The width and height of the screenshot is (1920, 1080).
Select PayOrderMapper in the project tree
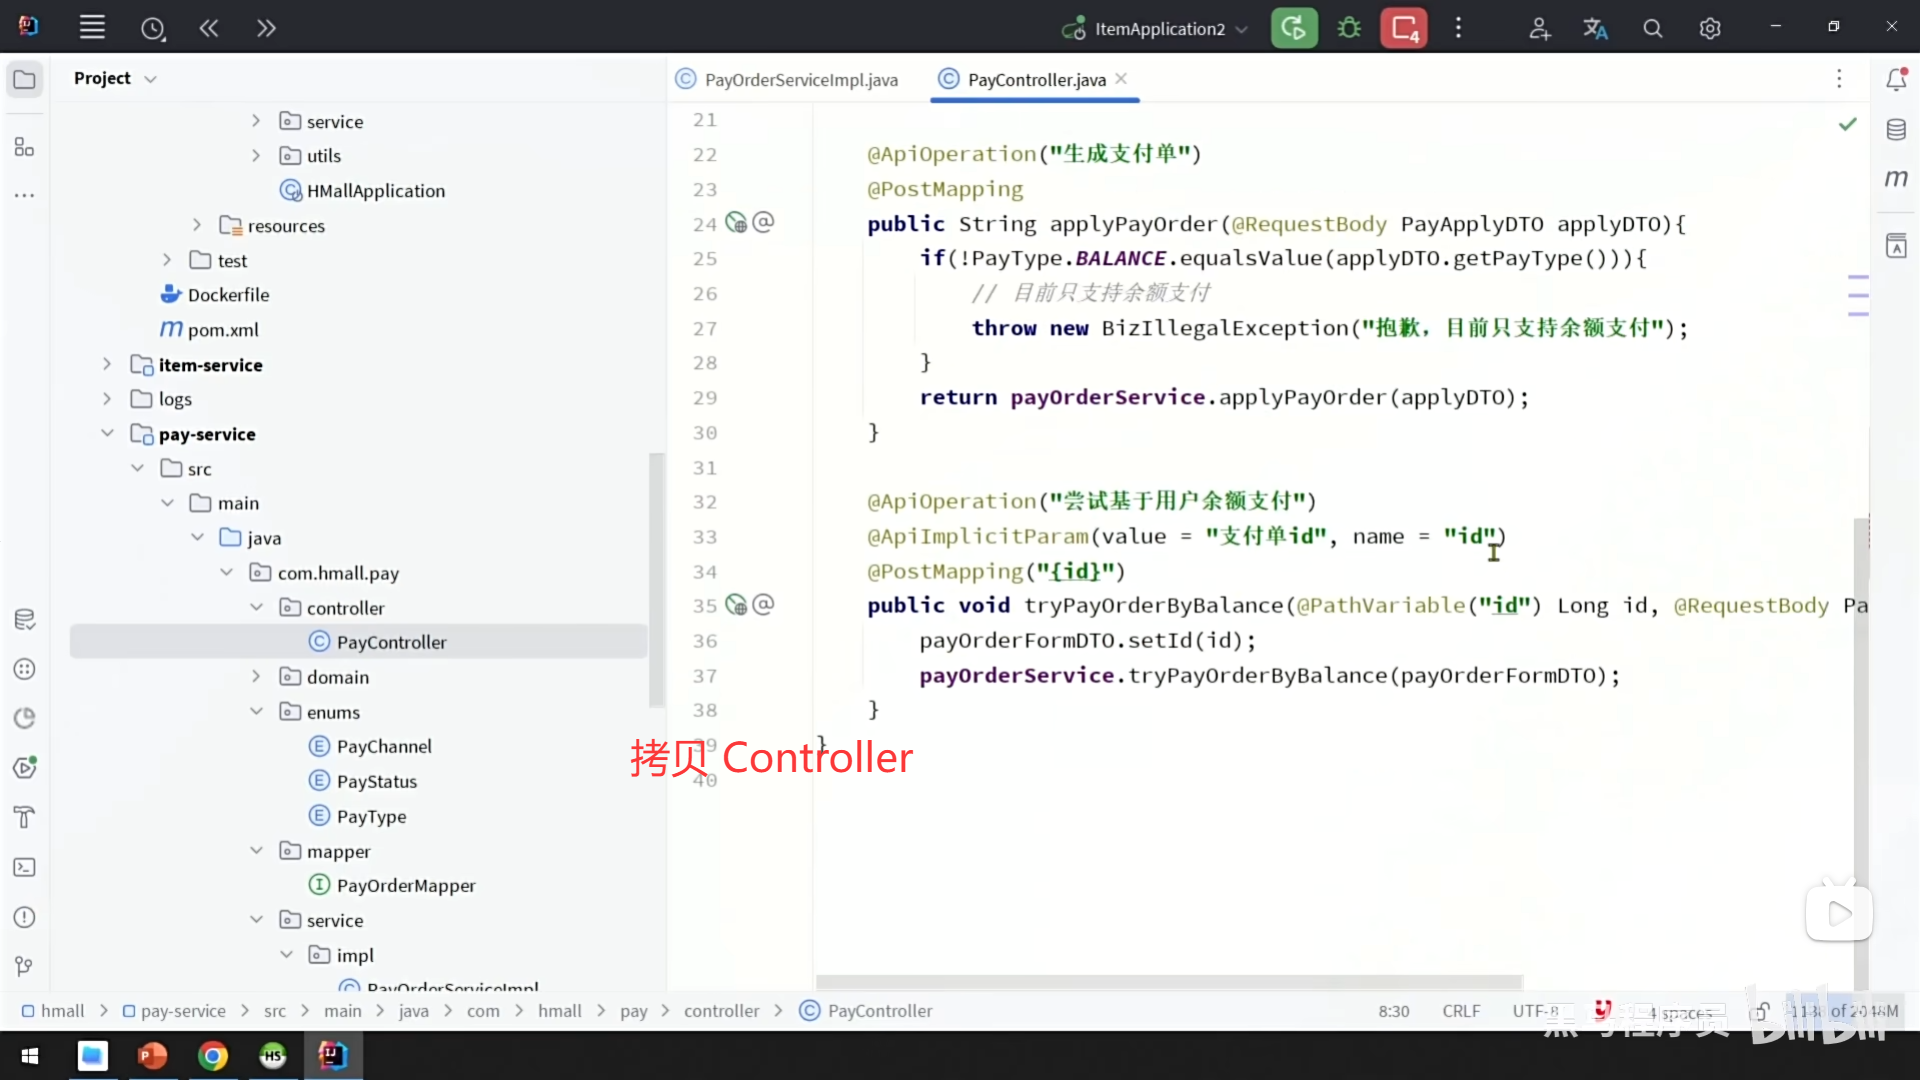[405, 886]
